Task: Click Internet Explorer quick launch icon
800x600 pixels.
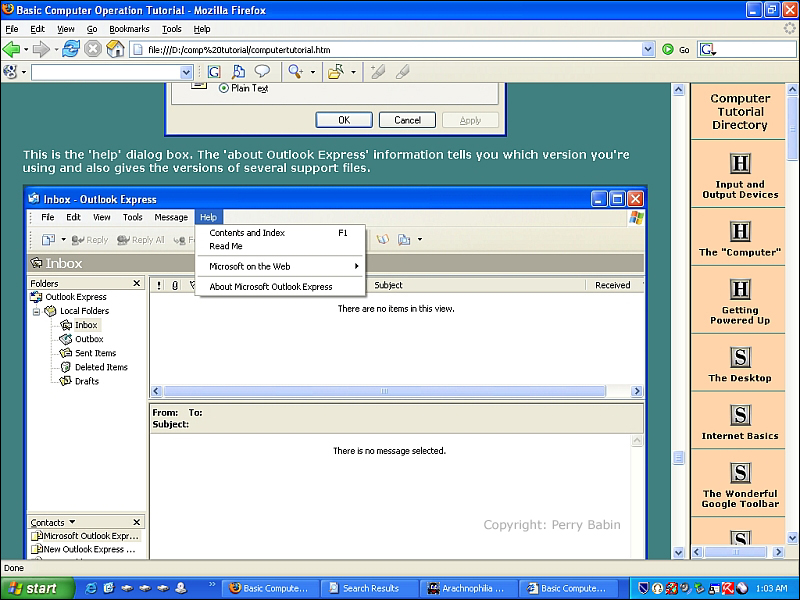Action: pos(91,588)
